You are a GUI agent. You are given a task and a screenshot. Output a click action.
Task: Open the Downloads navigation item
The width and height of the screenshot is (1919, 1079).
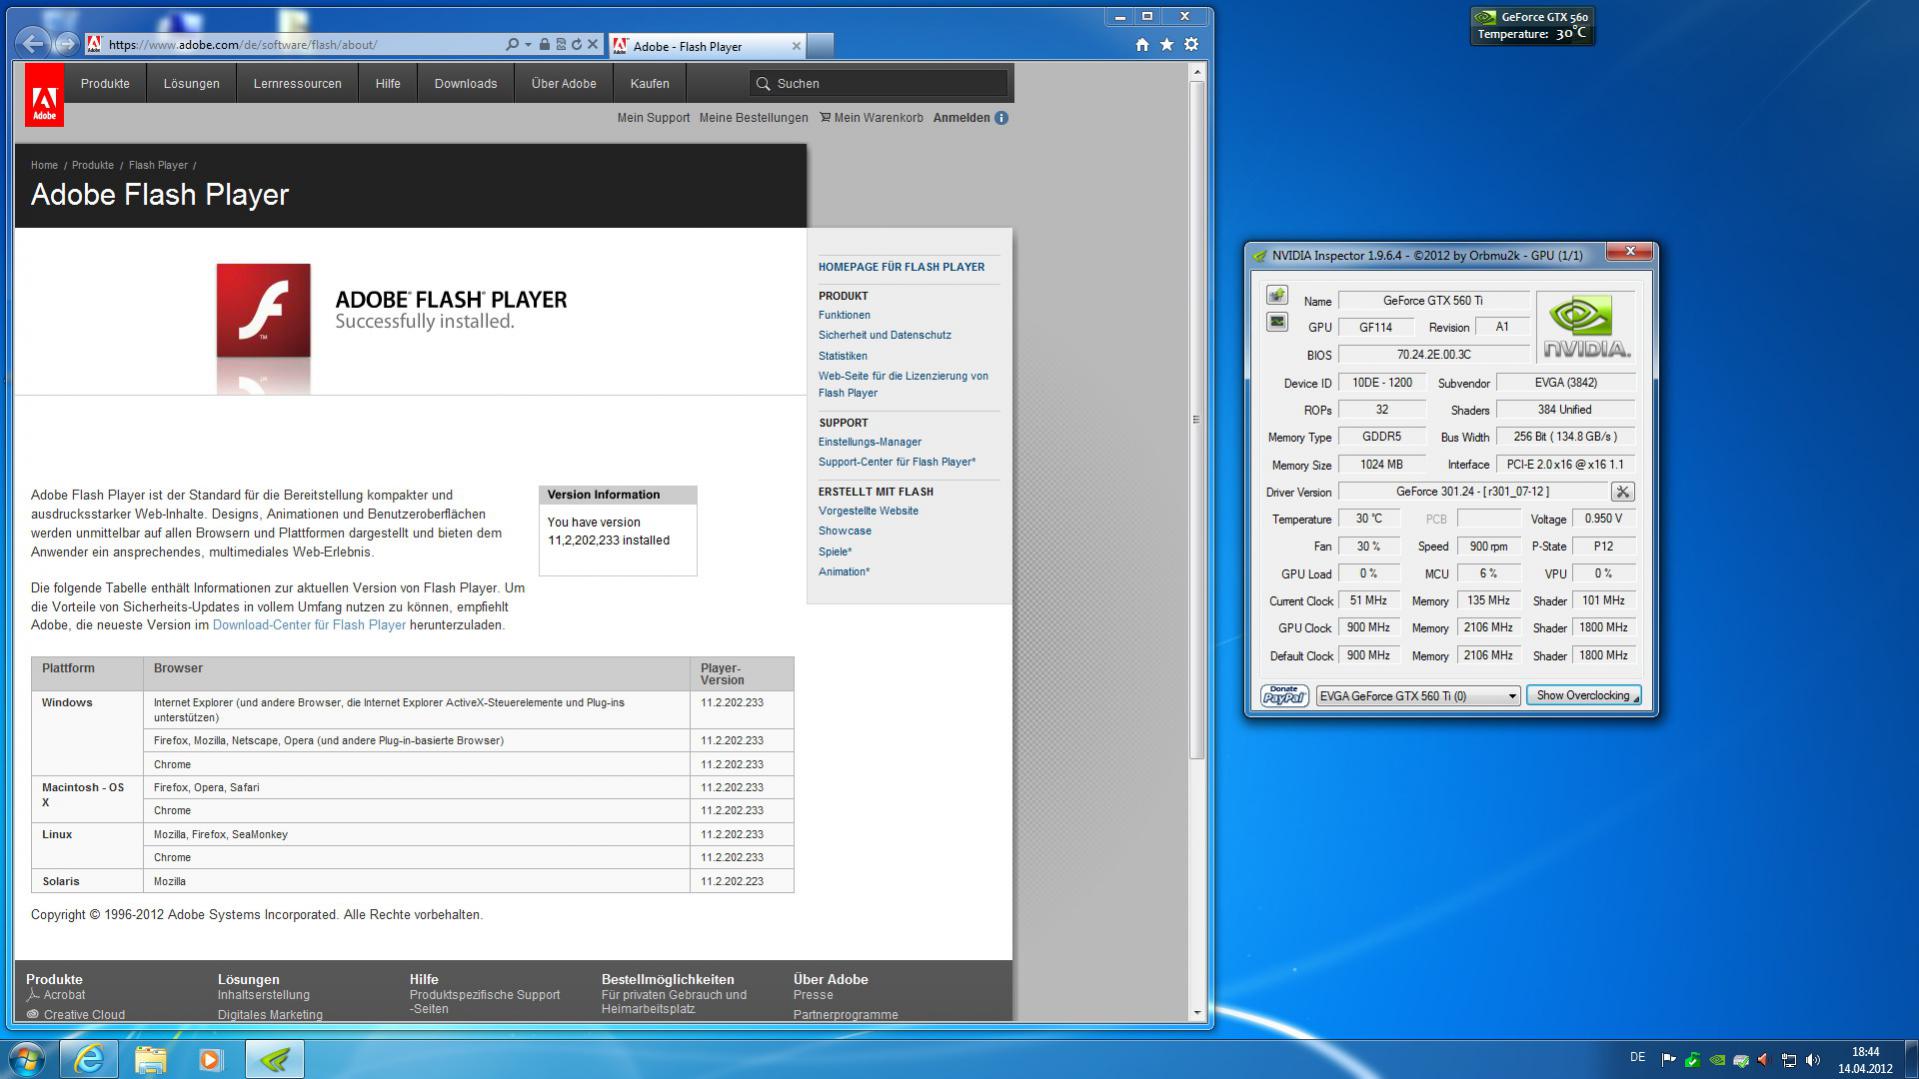tap(465, 84)
